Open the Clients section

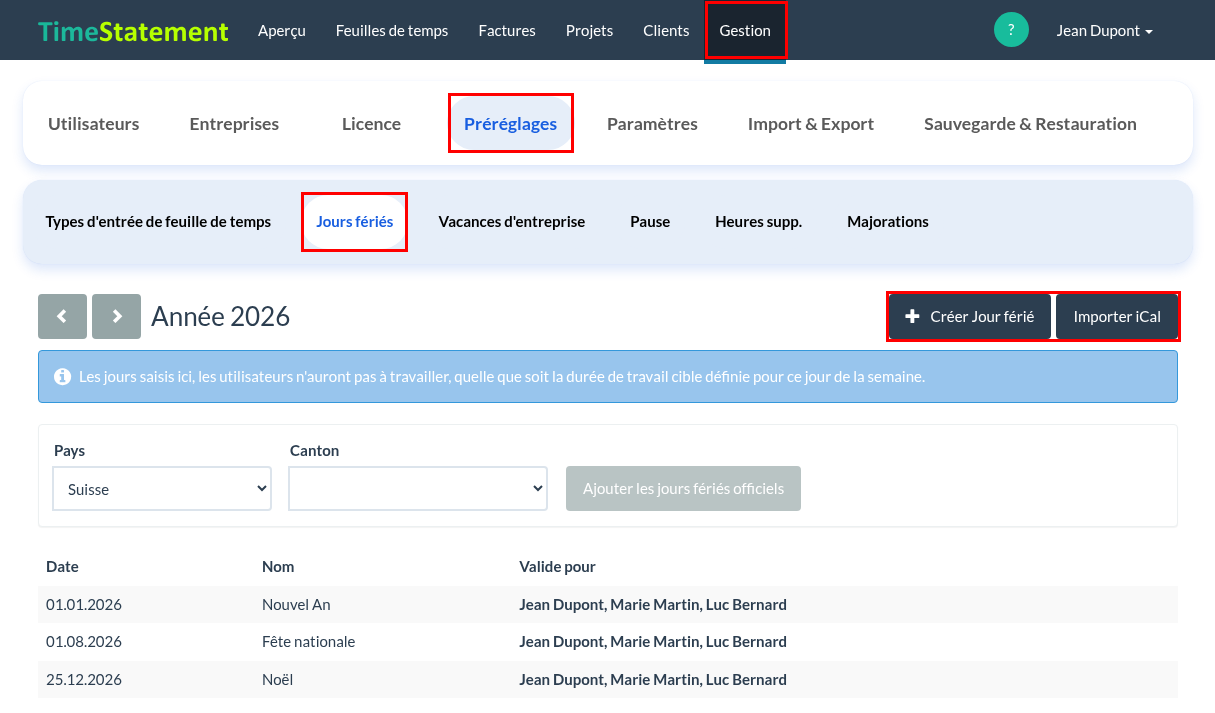coord(667,31)
